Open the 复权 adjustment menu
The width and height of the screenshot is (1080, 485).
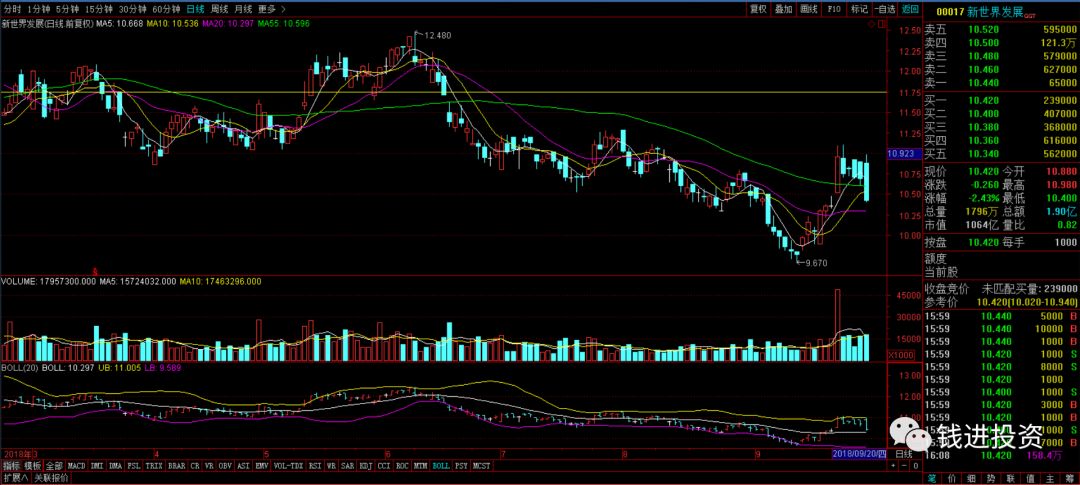(x=758, y=9)
